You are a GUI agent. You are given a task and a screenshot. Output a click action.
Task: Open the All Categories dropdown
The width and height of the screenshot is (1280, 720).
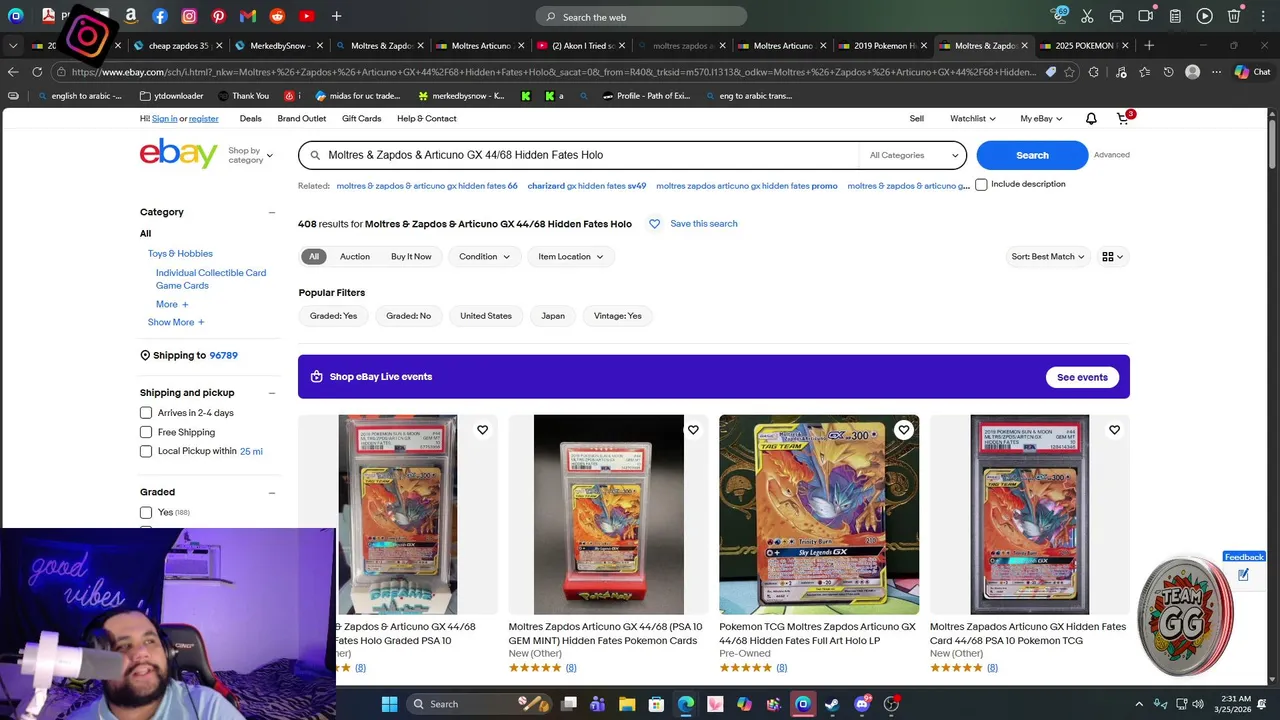913,155
